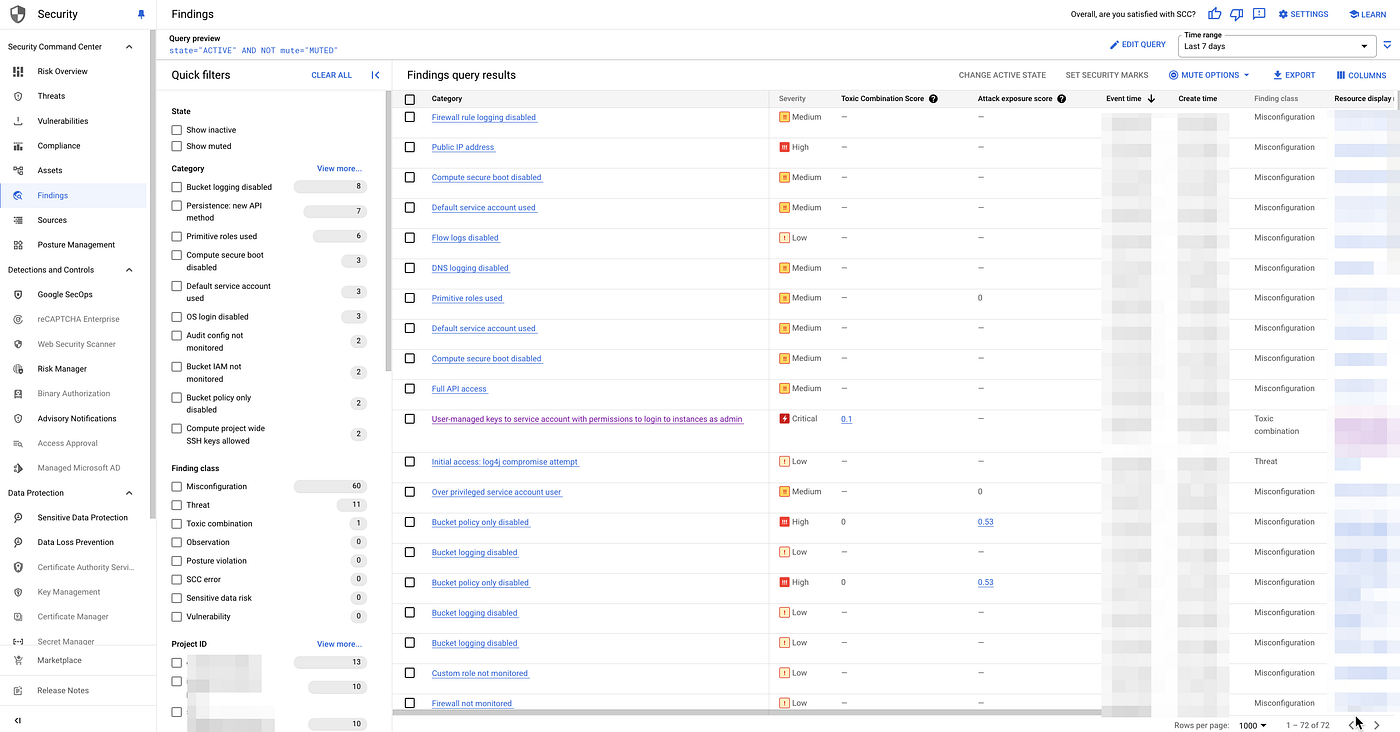The image size is (1400, 732).
Task: Check the Threat finding class filter
Action: (x=177, y=505)
